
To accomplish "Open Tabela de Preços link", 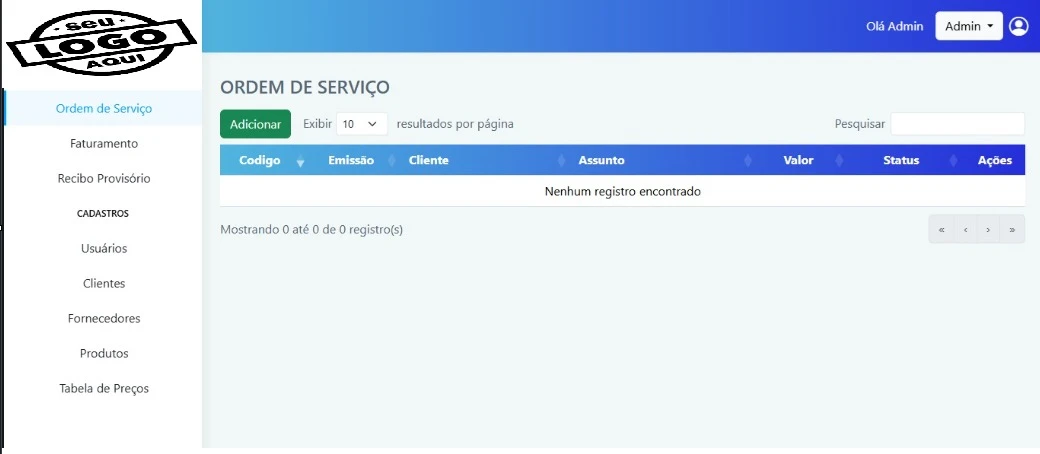I will [x=104, y=389].
